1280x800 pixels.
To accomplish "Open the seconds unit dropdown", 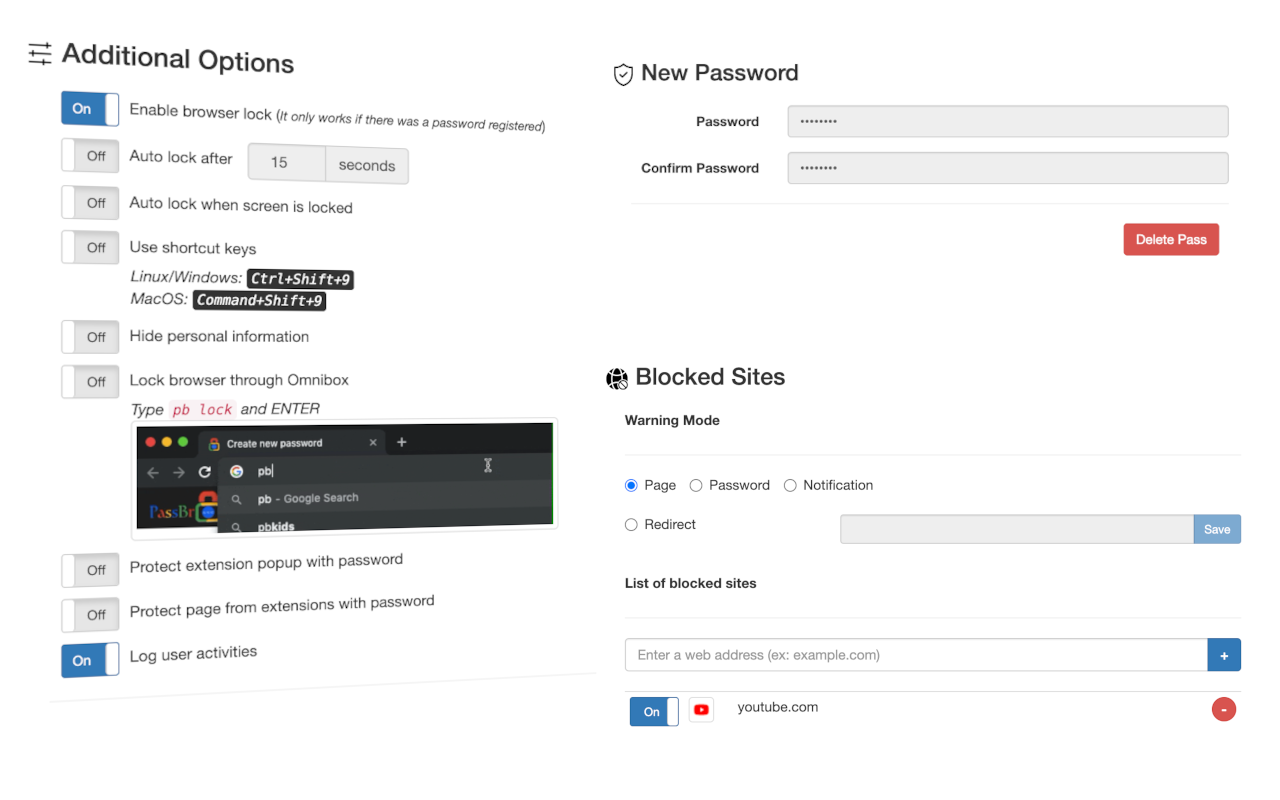I will [x=367, y=165].
